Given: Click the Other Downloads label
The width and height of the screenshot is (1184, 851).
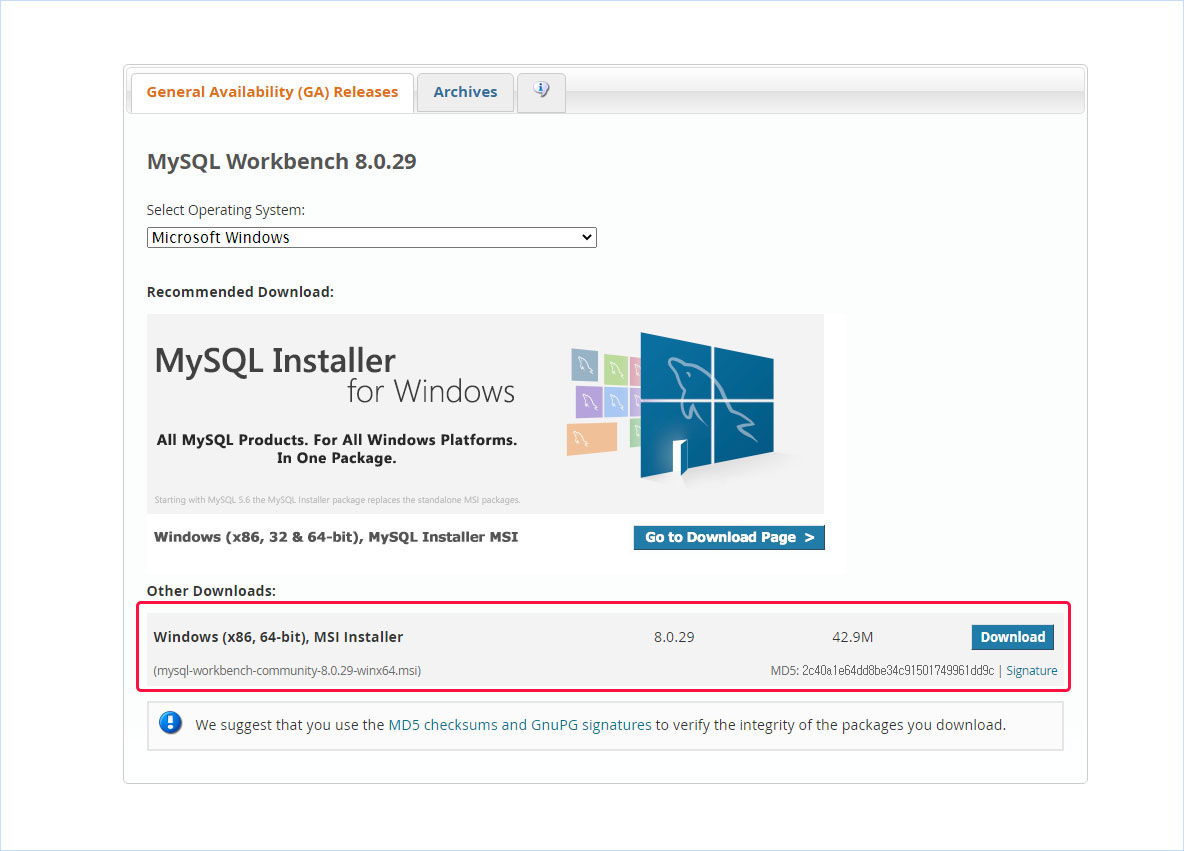Looking at the screenshot, I should [211, 590].
